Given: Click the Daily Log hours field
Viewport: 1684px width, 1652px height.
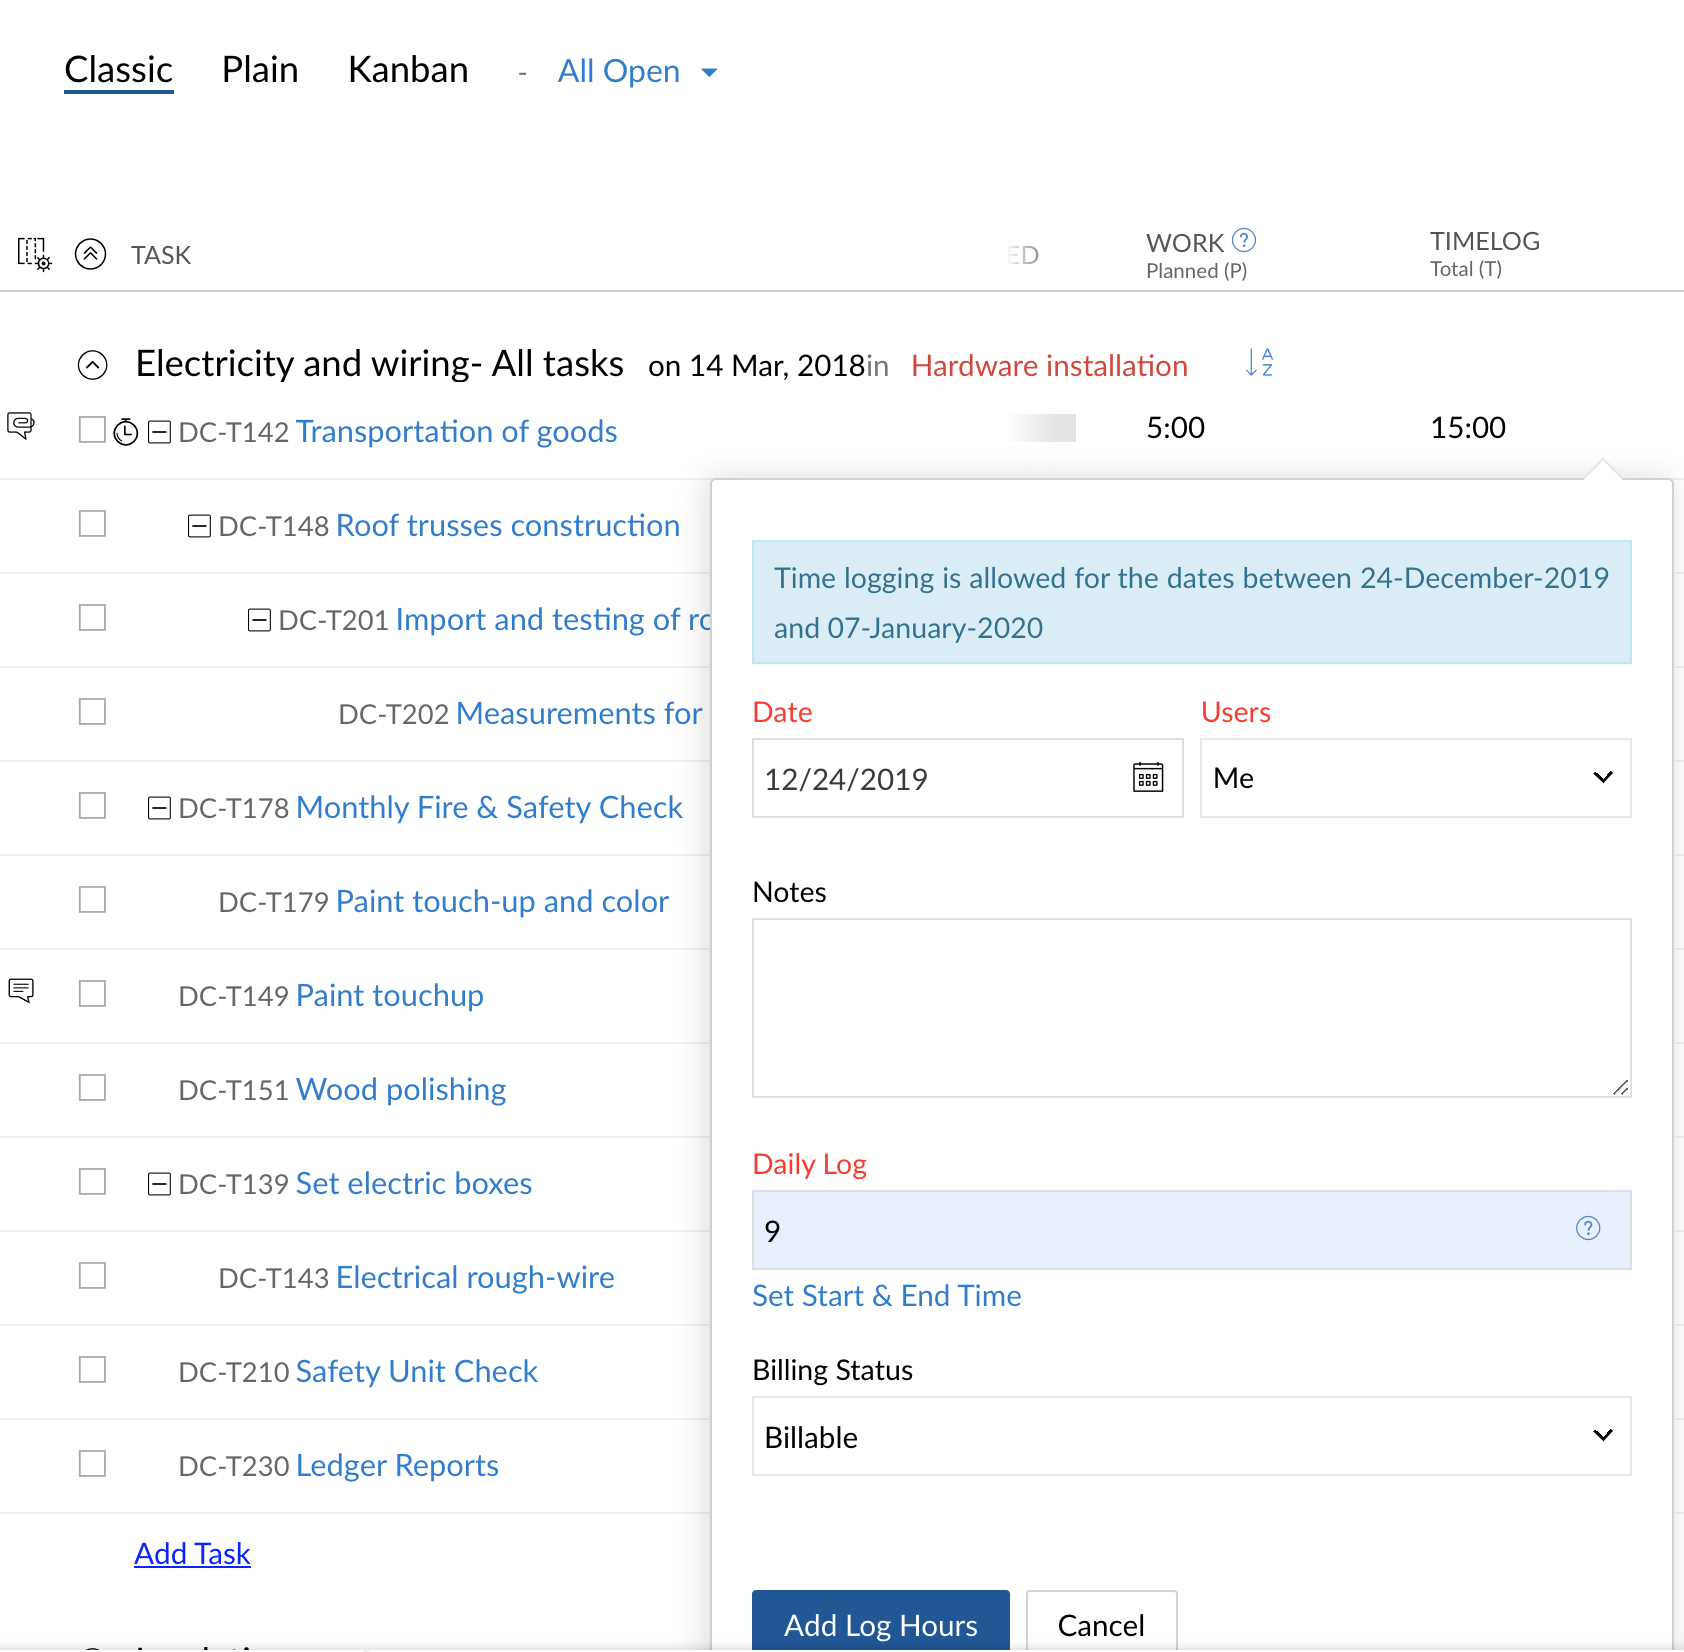Looking at the screenshot, I should pyautogui.click(x=1191, y=1230).
